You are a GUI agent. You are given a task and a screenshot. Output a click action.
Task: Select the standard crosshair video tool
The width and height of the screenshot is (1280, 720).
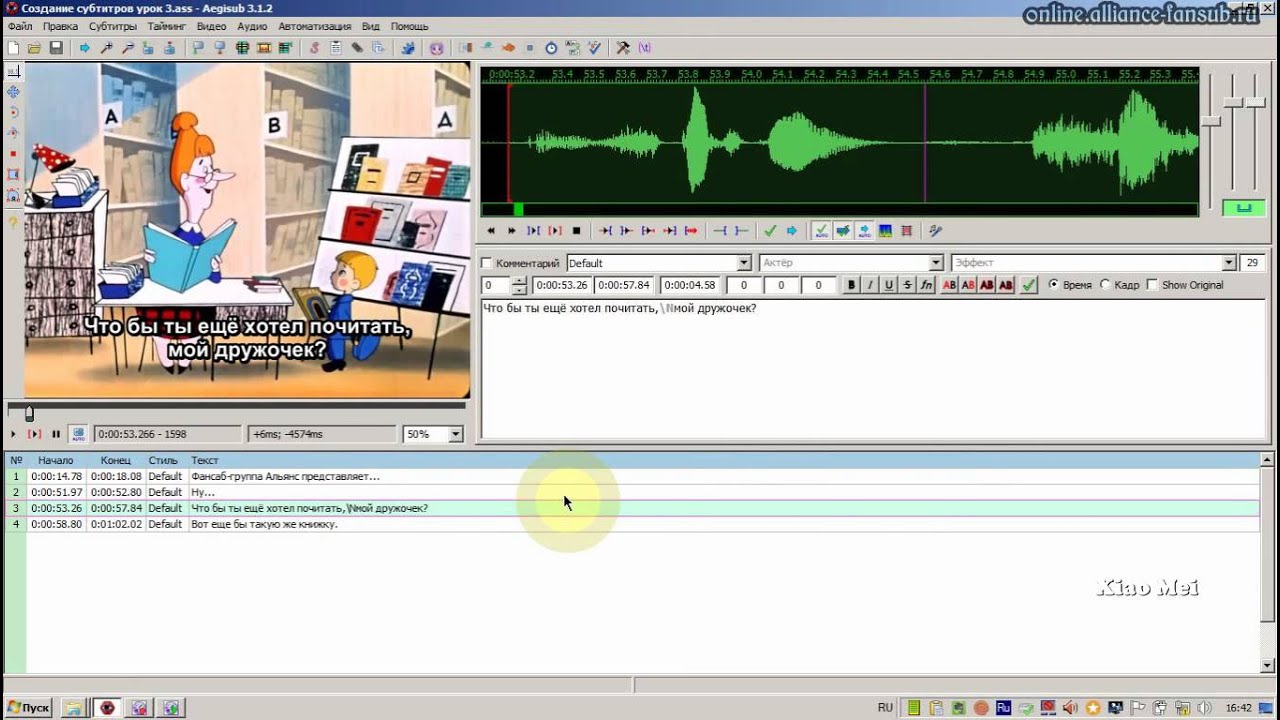coord(13,72)
